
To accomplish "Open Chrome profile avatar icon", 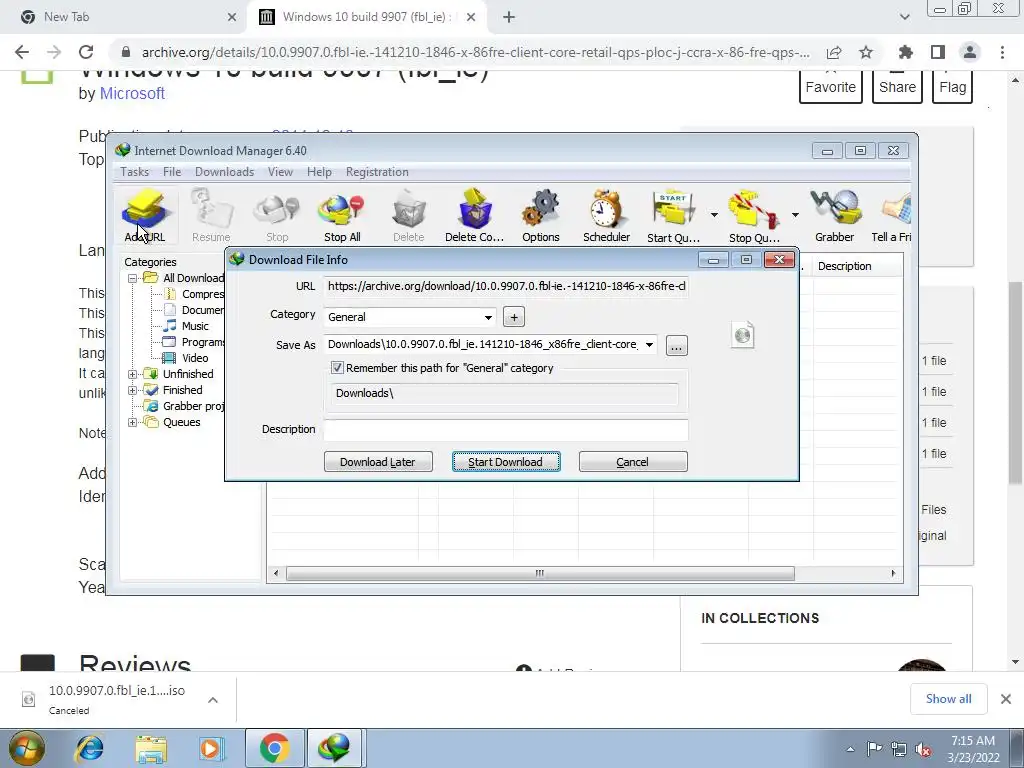I will [970, 52].
